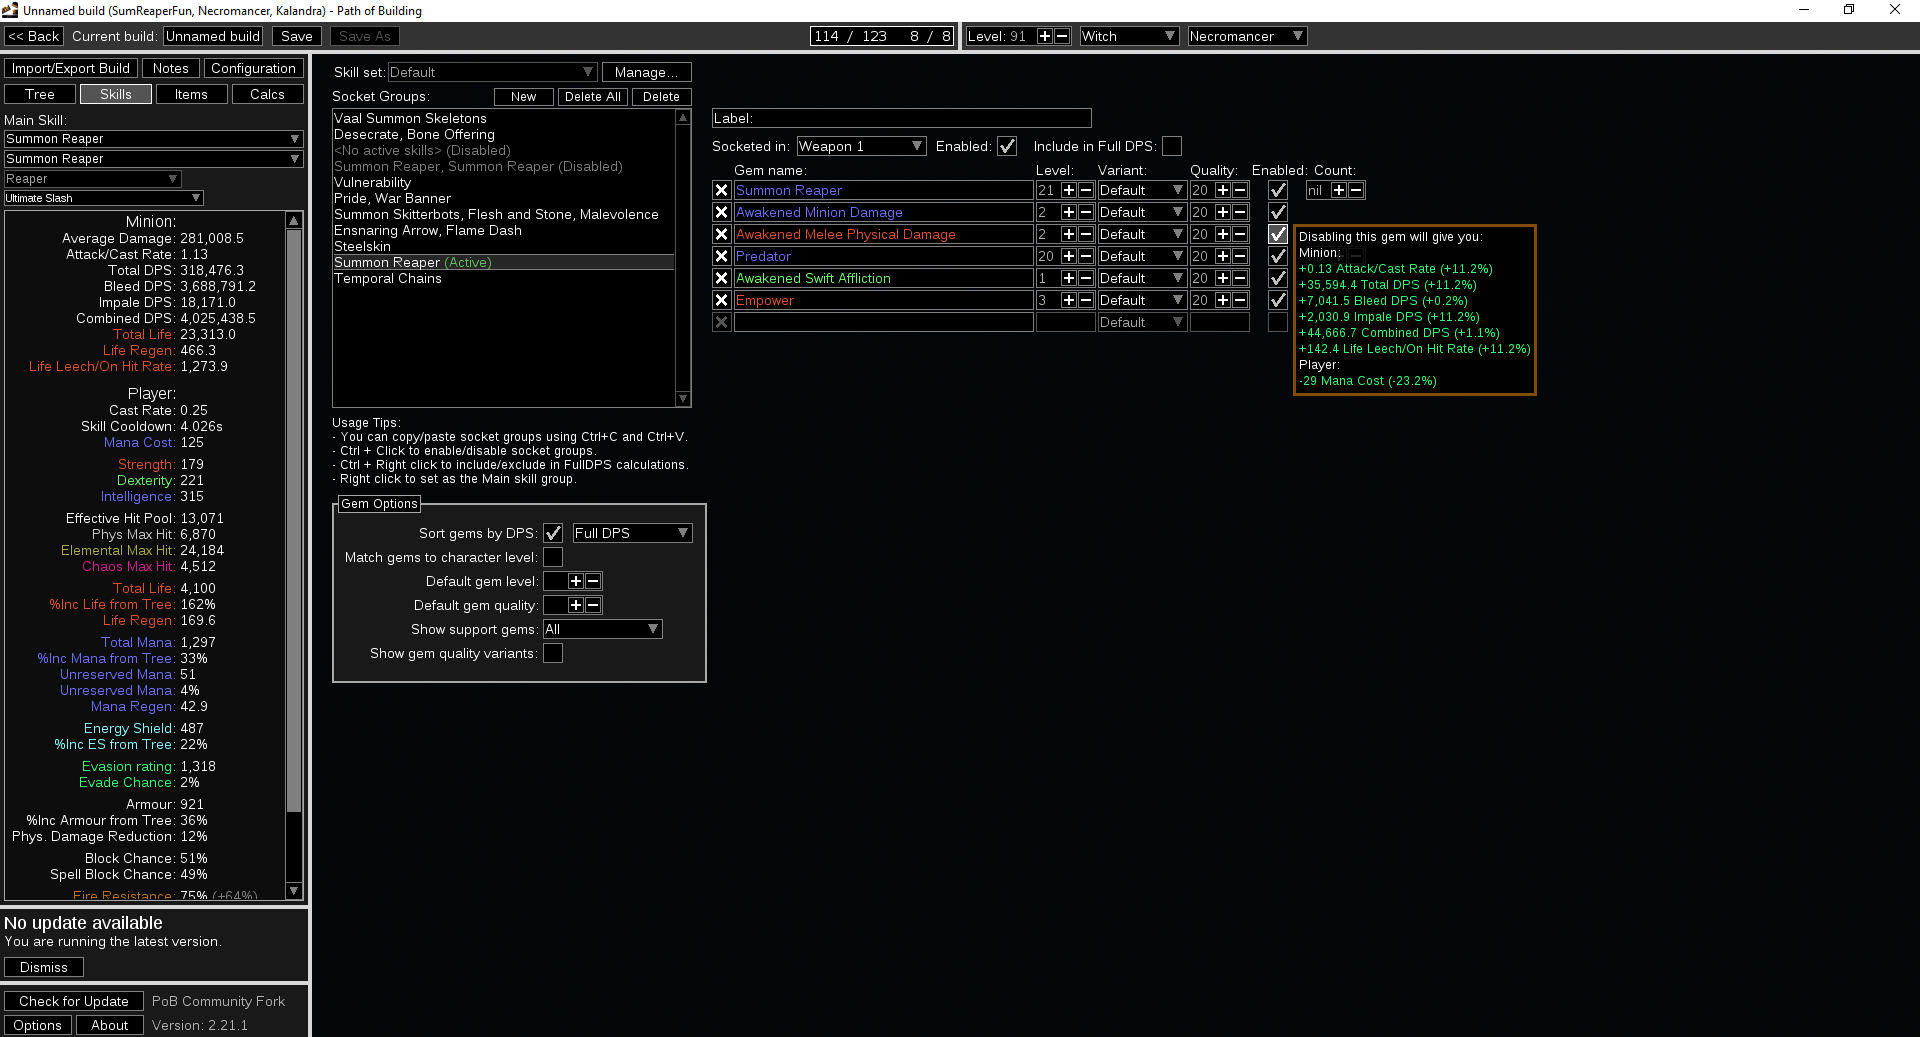Click the socket groups list scrollbar
Viewport: 1920px width, 1037px height.
683,258
